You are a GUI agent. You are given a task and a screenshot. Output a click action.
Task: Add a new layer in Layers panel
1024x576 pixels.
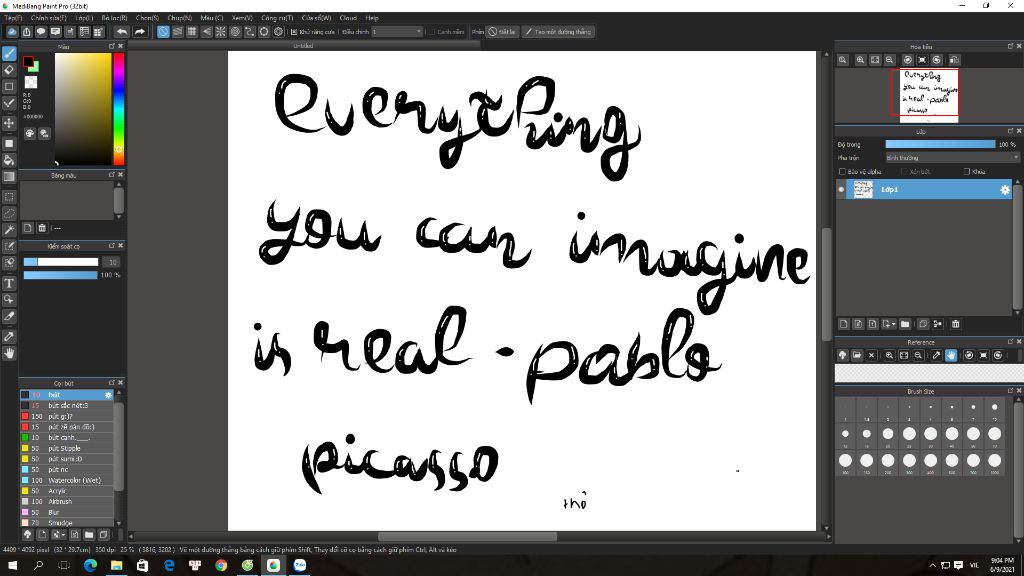(x=844, y=324)
